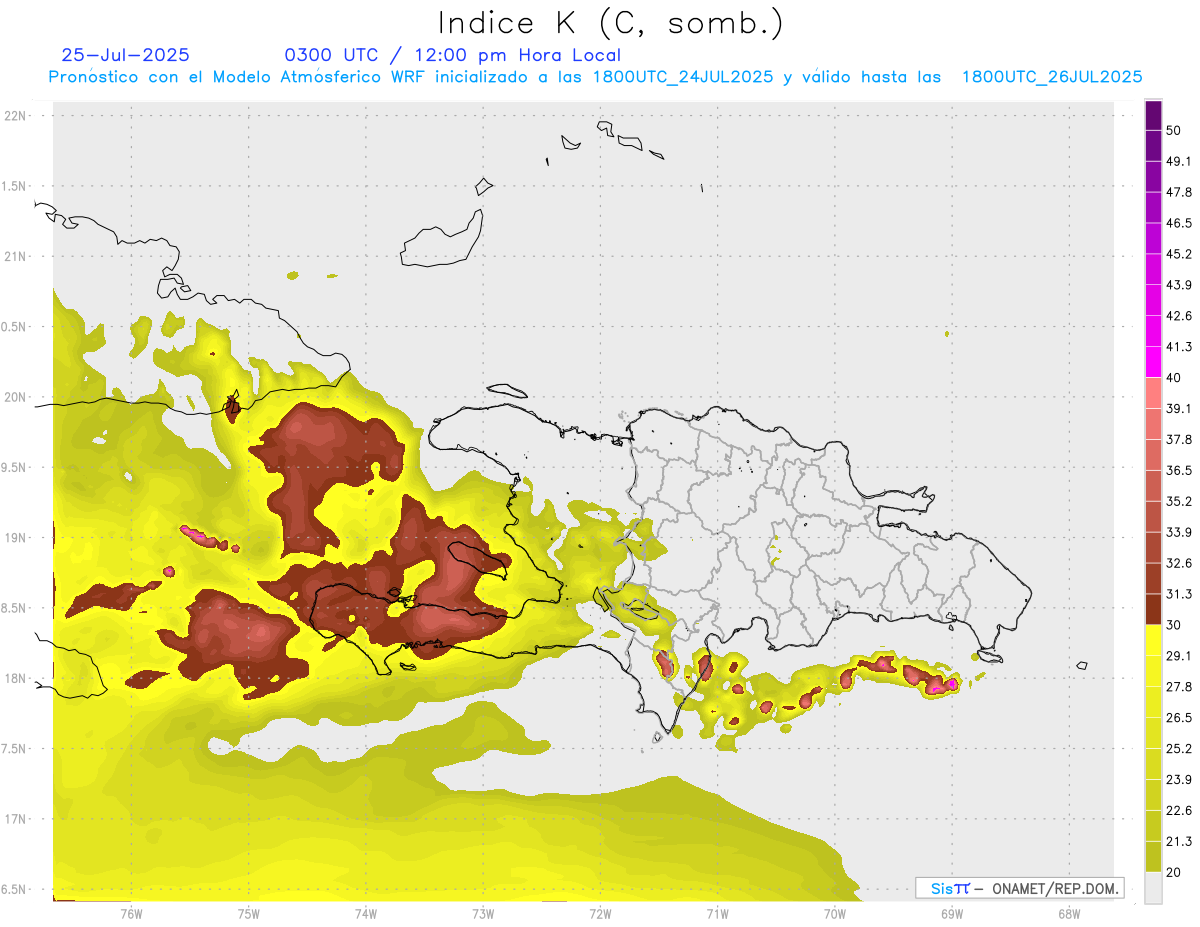Click the longitude label "74W"

[x=365, y=915]
